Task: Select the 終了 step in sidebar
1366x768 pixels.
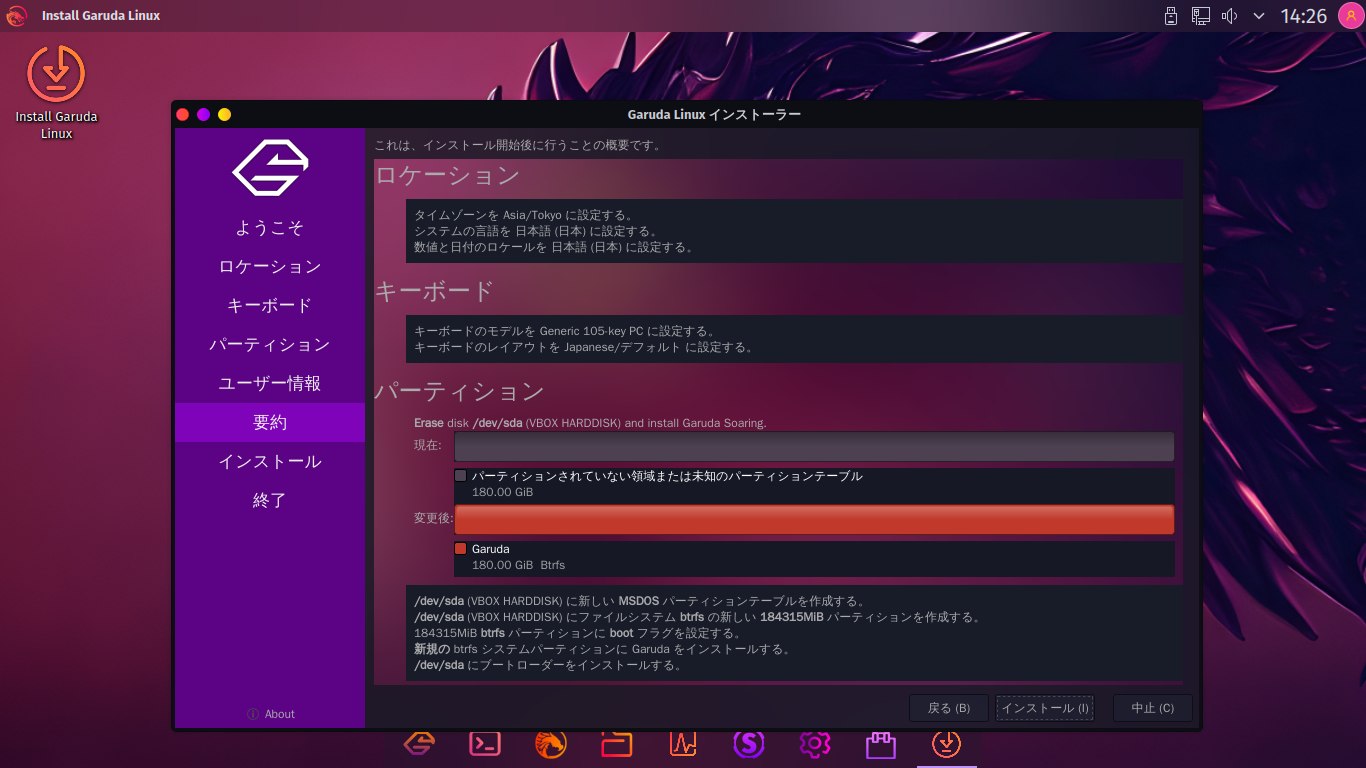Action: coord(270,501)
